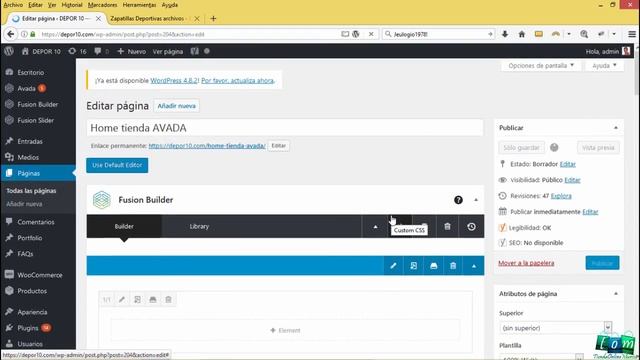Viewport: 640px width, 360px height.
Task: Collapse the blue container with its arrow
Action: pyautogui.click(x=473, y=266)
